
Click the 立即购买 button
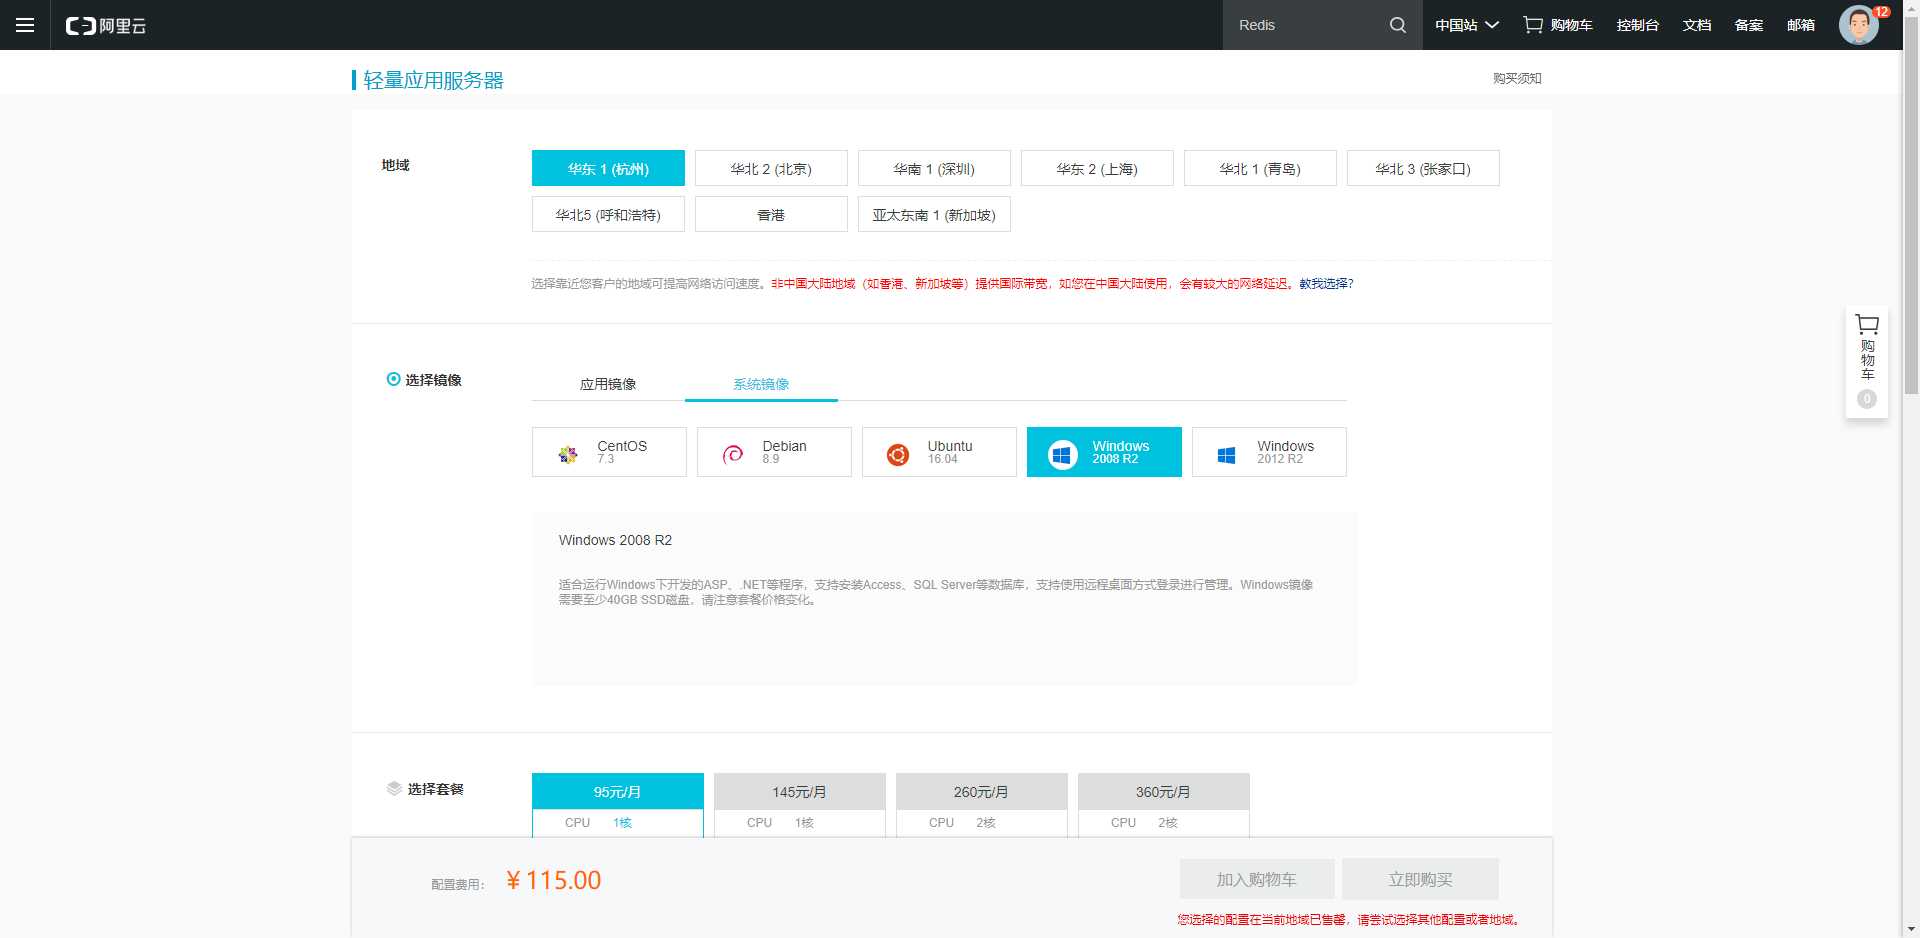point(1420,879)
